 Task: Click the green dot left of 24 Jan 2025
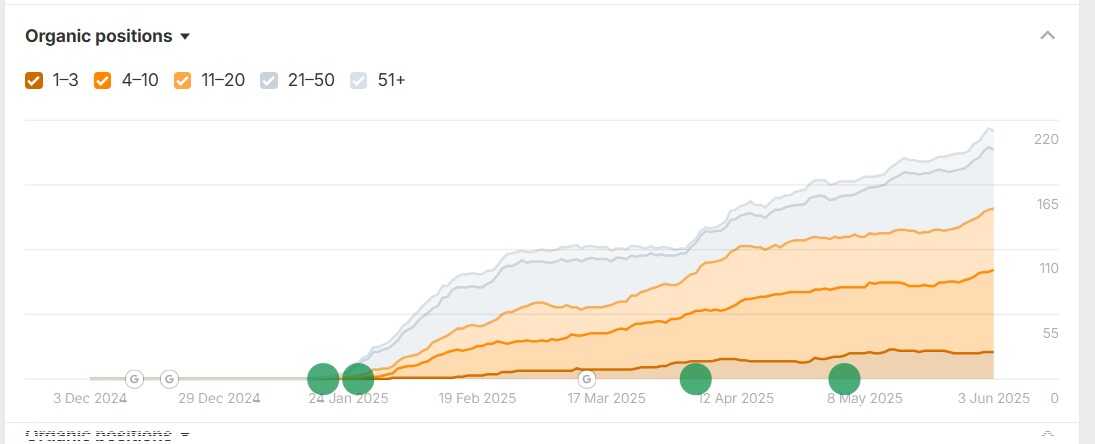tap(323, 379)
